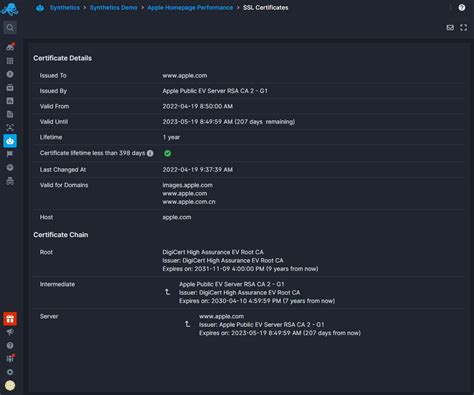Viewport: 474px width, 395px height.
Task: Click the SSL Certificates breadcrumb
Action: pyautogui.click(x=265, y=8)
